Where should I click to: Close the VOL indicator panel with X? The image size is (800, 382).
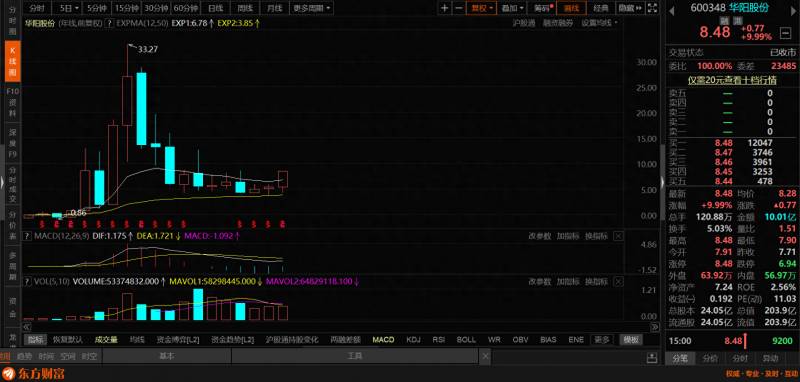coord(618,282)
